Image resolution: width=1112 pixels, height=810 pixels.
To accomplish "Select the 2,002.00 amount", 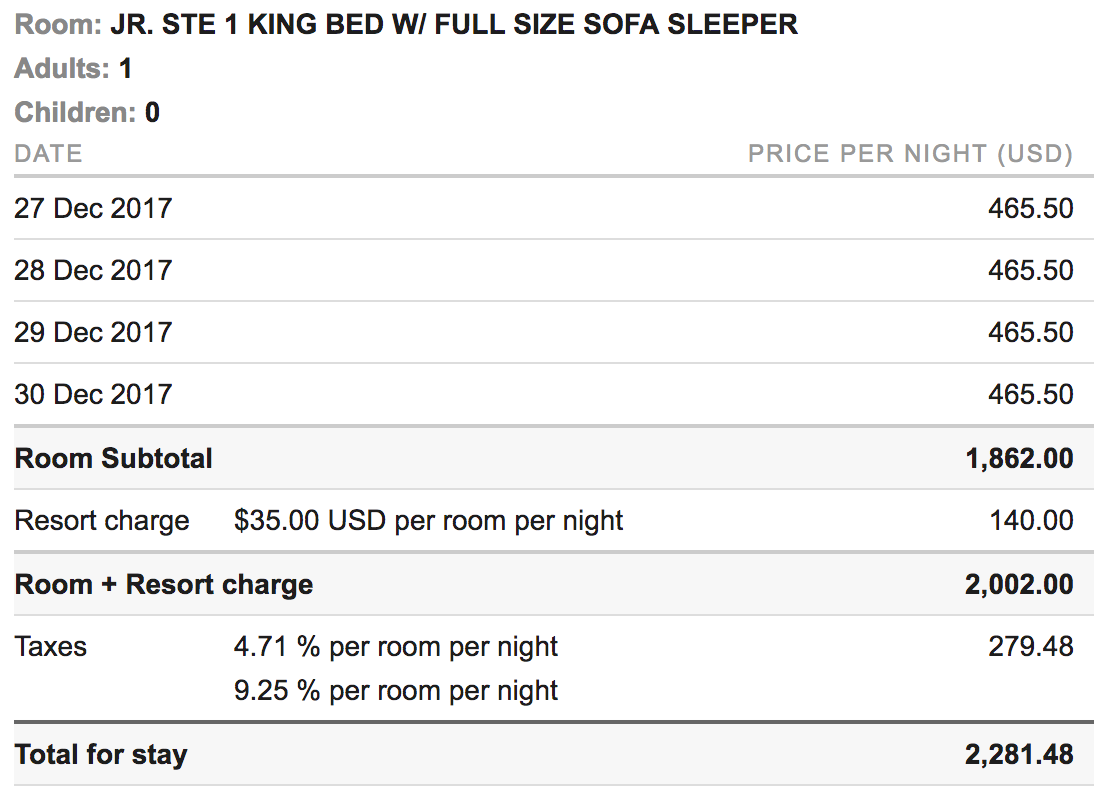I will coord(1019,584).
